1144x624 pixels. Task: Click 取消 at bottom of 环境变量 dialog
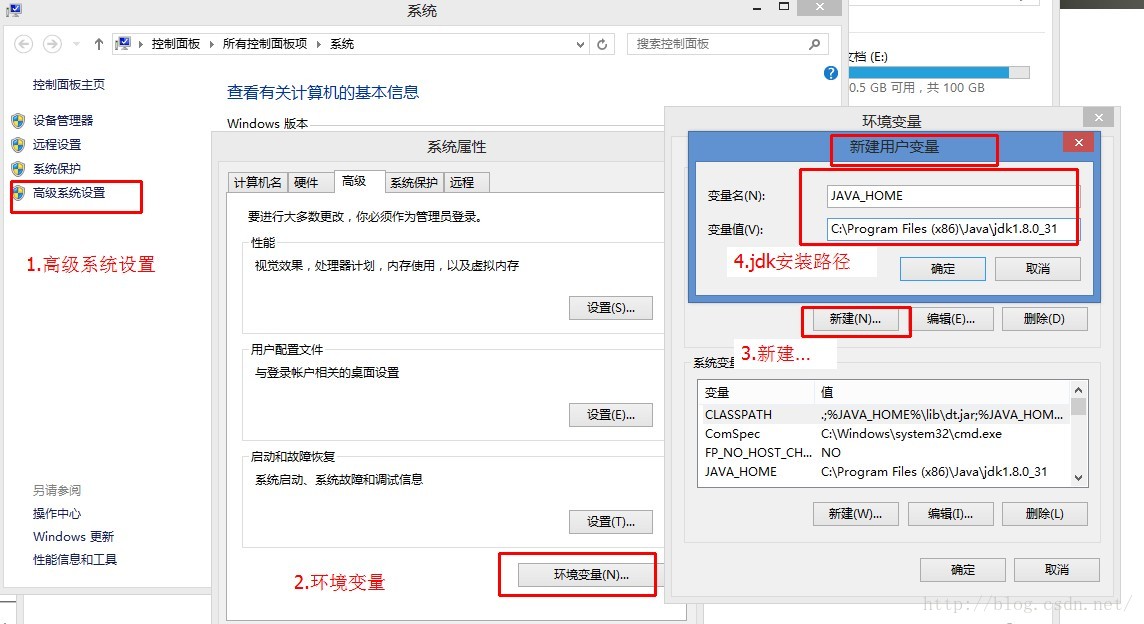(x=1056, y=570)
